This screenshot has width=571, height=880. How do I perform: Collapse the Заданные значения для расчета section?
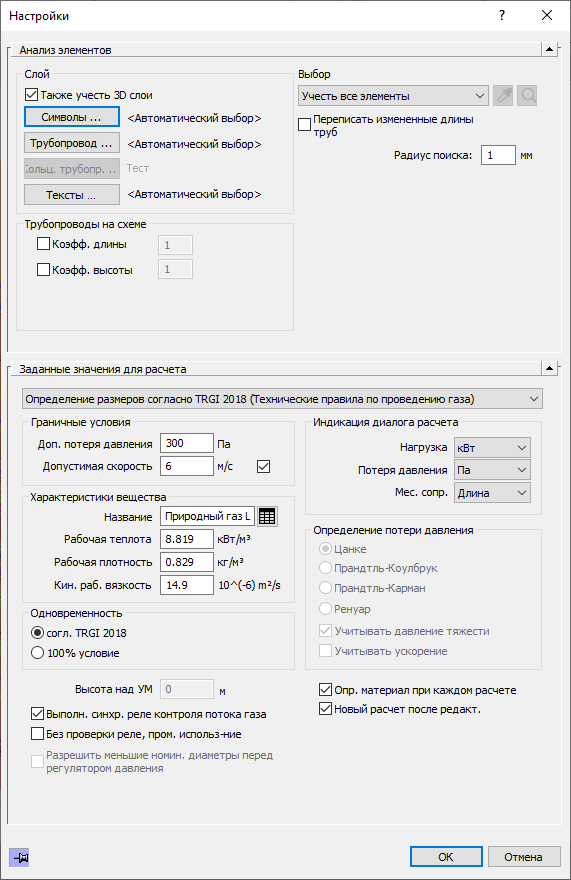[549, 369]
